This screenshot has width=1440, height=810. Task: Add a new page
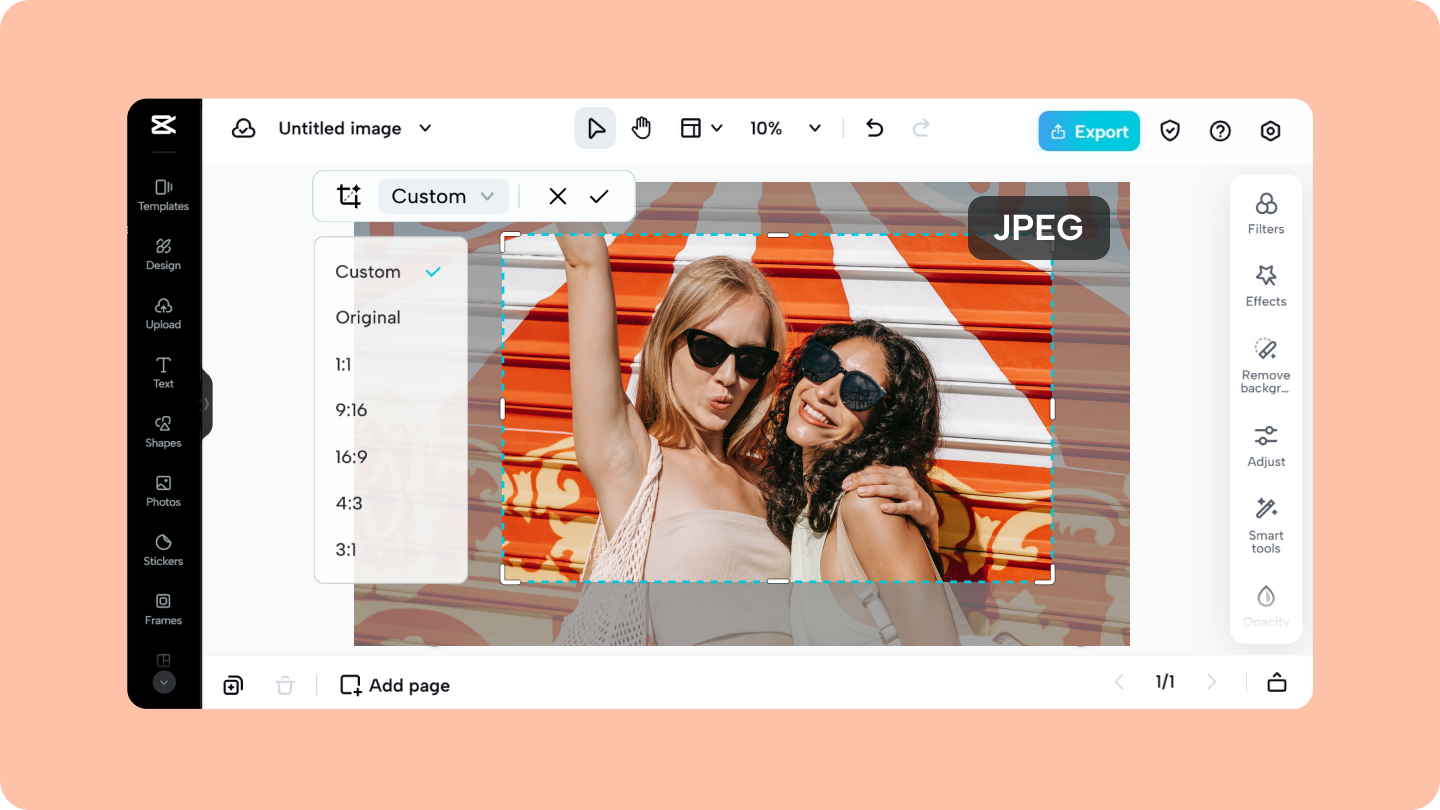tap(394, 685)
